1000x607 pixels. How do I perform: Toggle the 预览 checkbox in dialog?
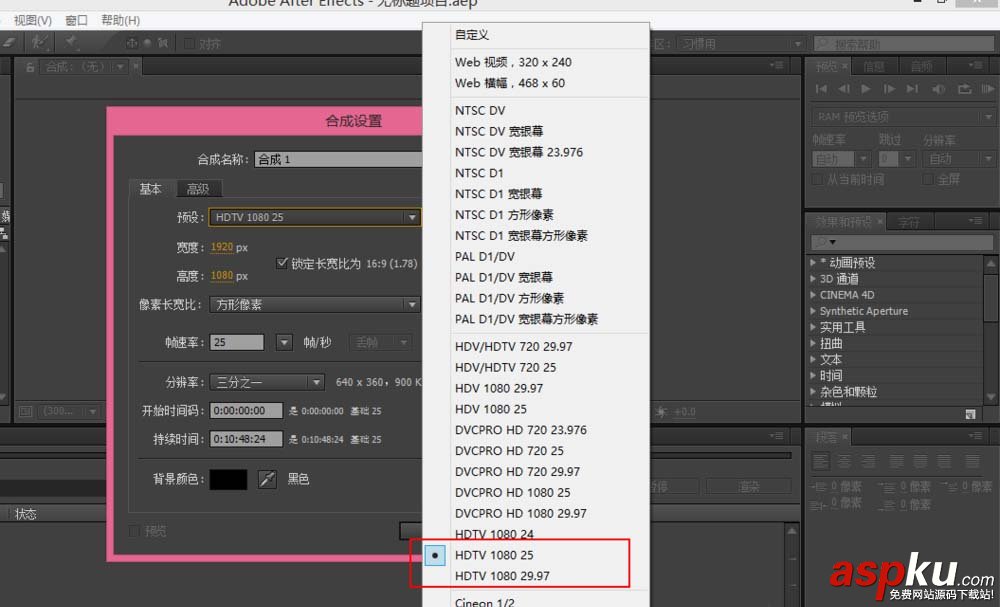click(x=134, y=530)
